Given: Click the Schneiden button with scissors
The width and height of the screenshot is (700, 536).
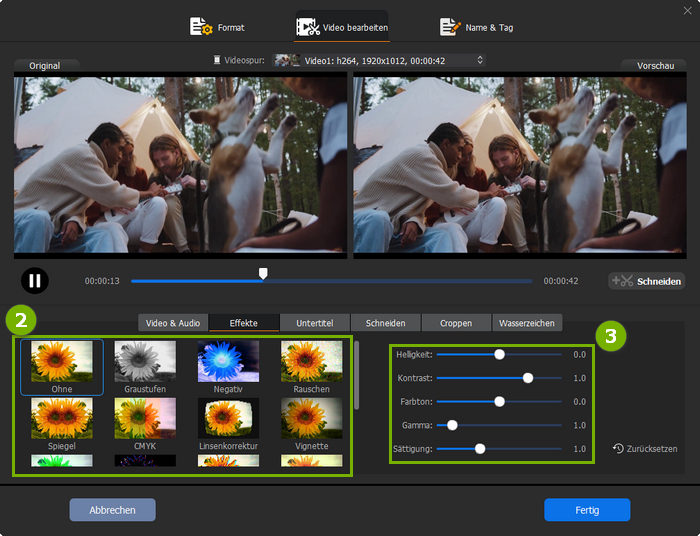Looking at the screenshot, I should (x=646, y=281).
